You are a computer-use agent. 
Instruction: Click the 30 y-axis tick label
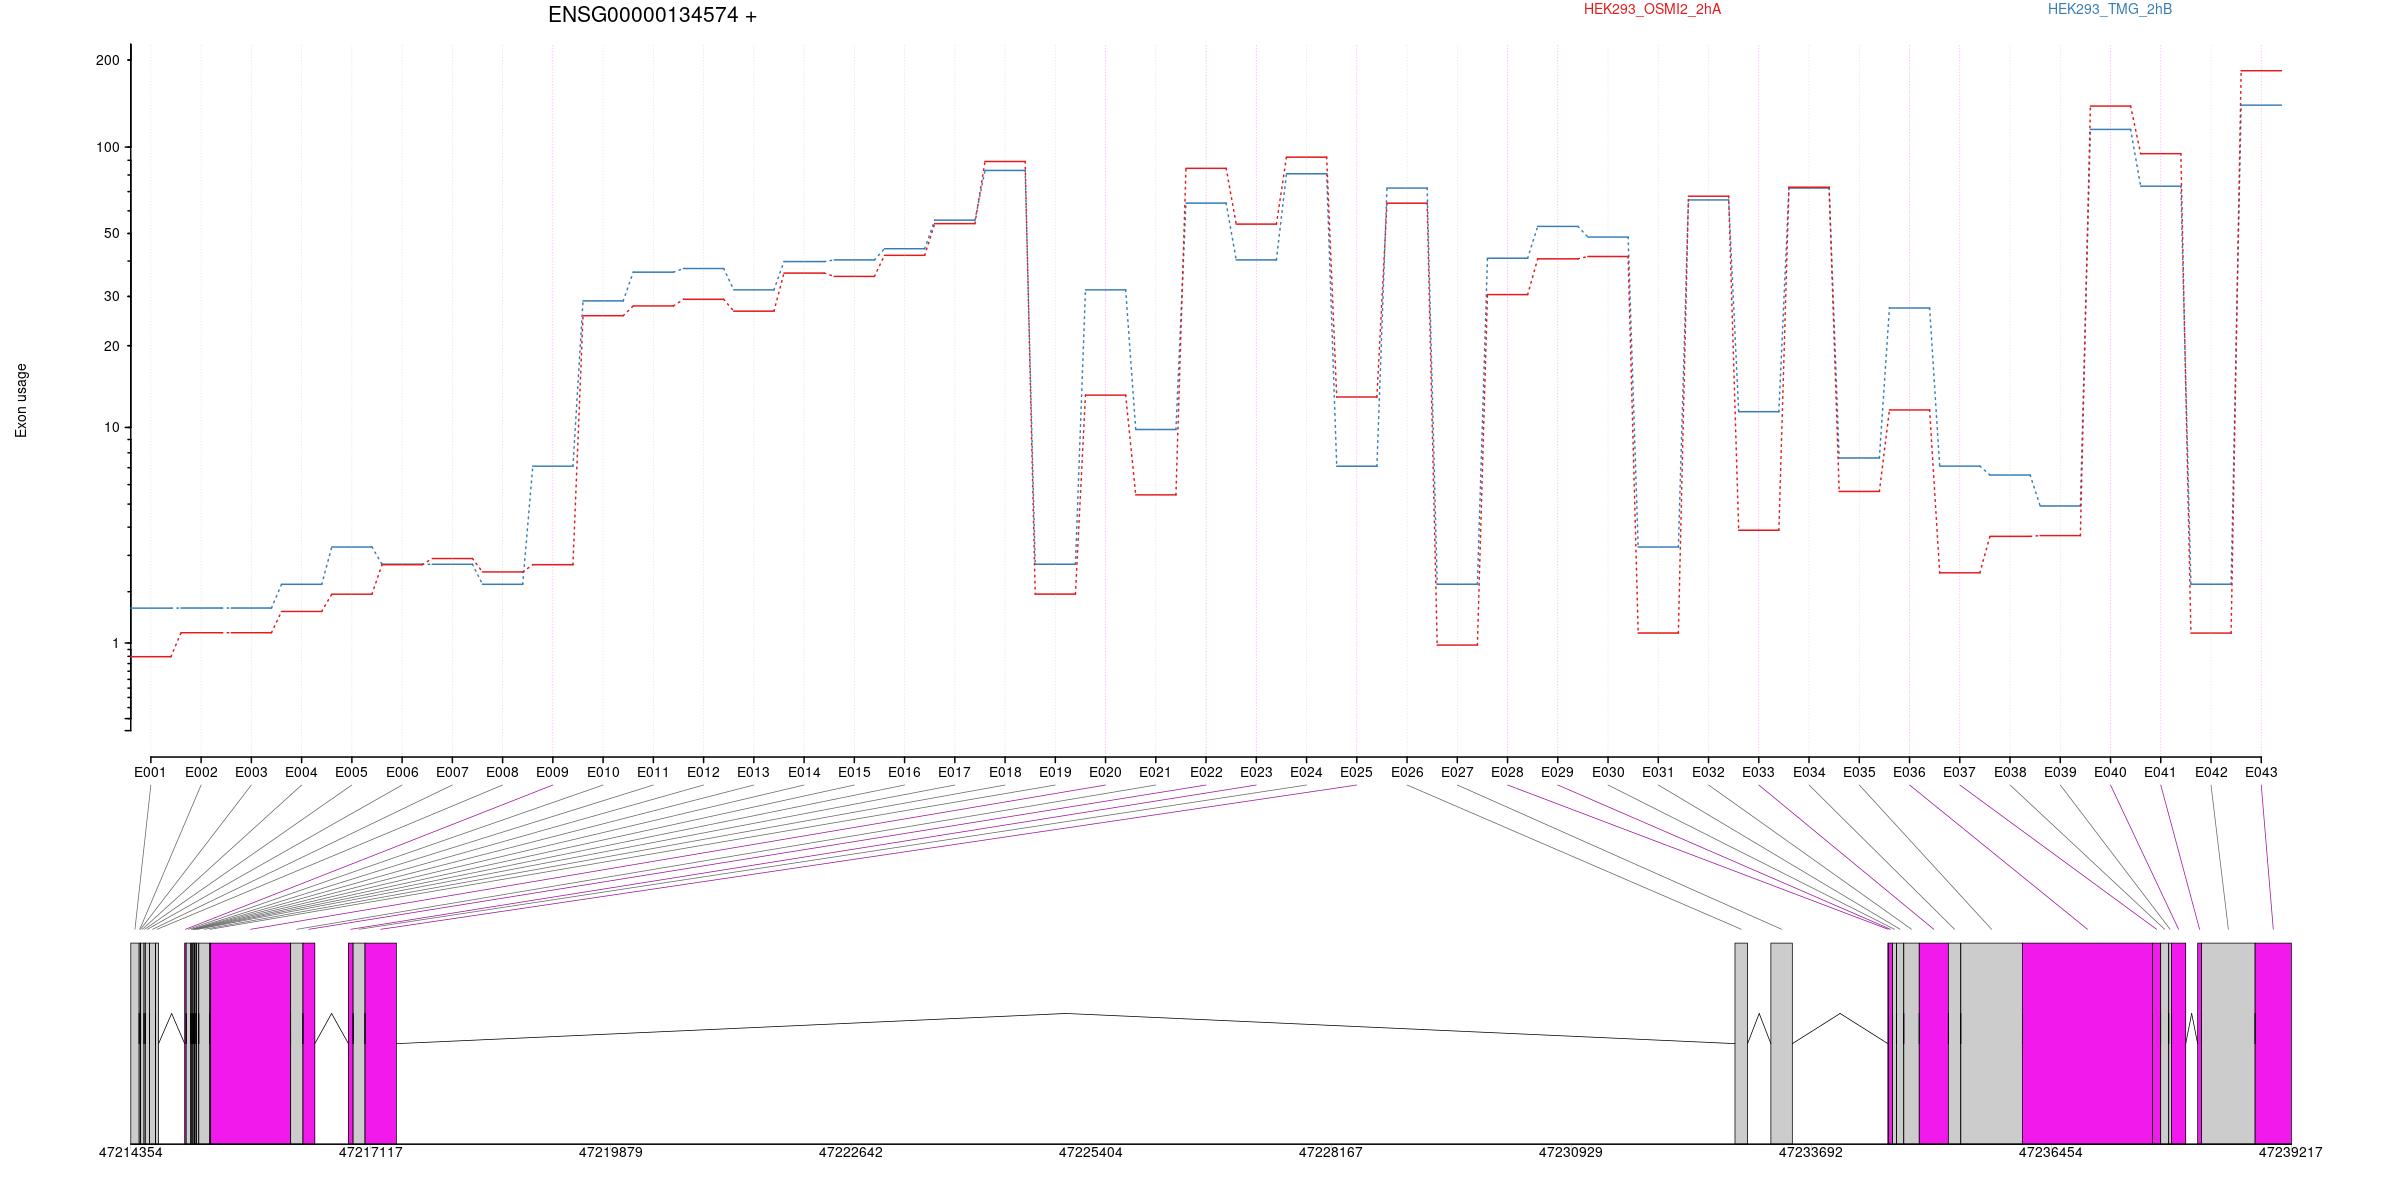pos(111,296)
